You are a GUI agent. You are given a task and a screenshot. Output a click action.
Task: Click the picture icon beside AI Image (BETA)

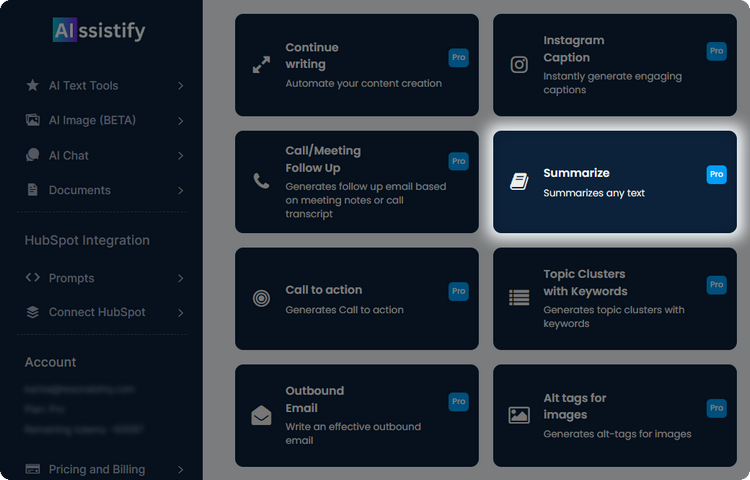pos(33,121)
